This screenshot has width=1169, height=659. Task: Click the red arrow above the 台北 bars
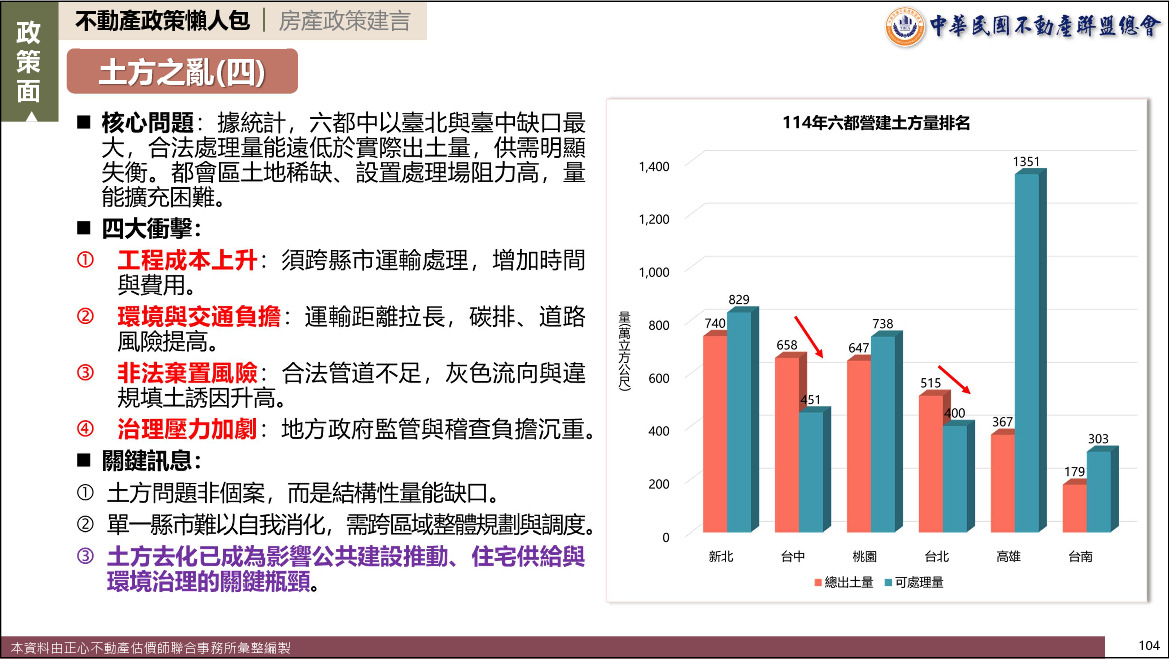[x=953, y=380]
